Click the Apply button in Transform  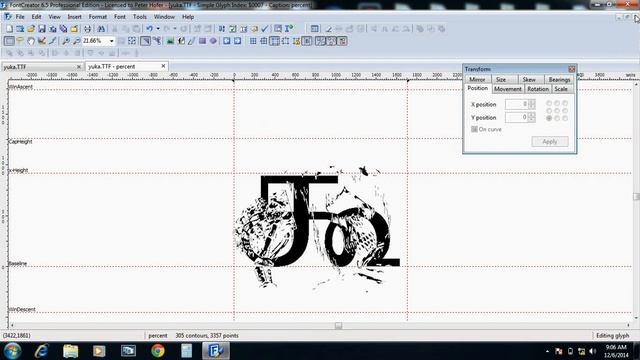pyautogui.click(x=550, y=142)
